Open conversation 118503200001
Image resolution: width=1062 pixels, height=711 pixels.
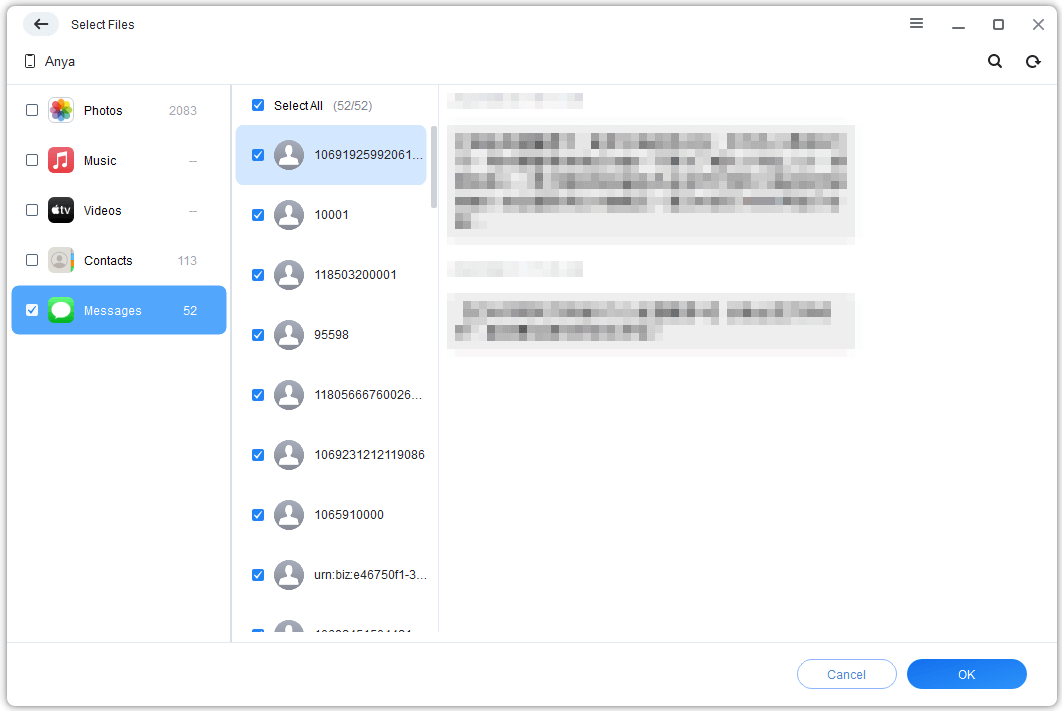click(x=331, y=275)
